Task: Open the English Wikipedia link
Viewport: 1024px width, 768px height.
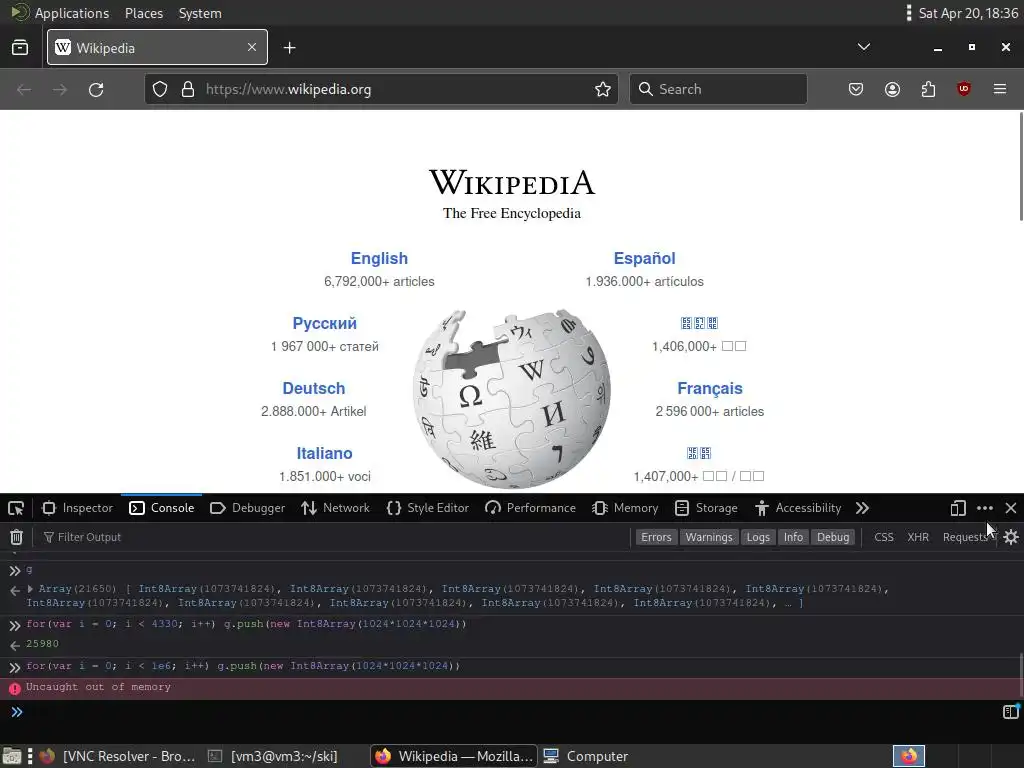Action: click(379, 259)
